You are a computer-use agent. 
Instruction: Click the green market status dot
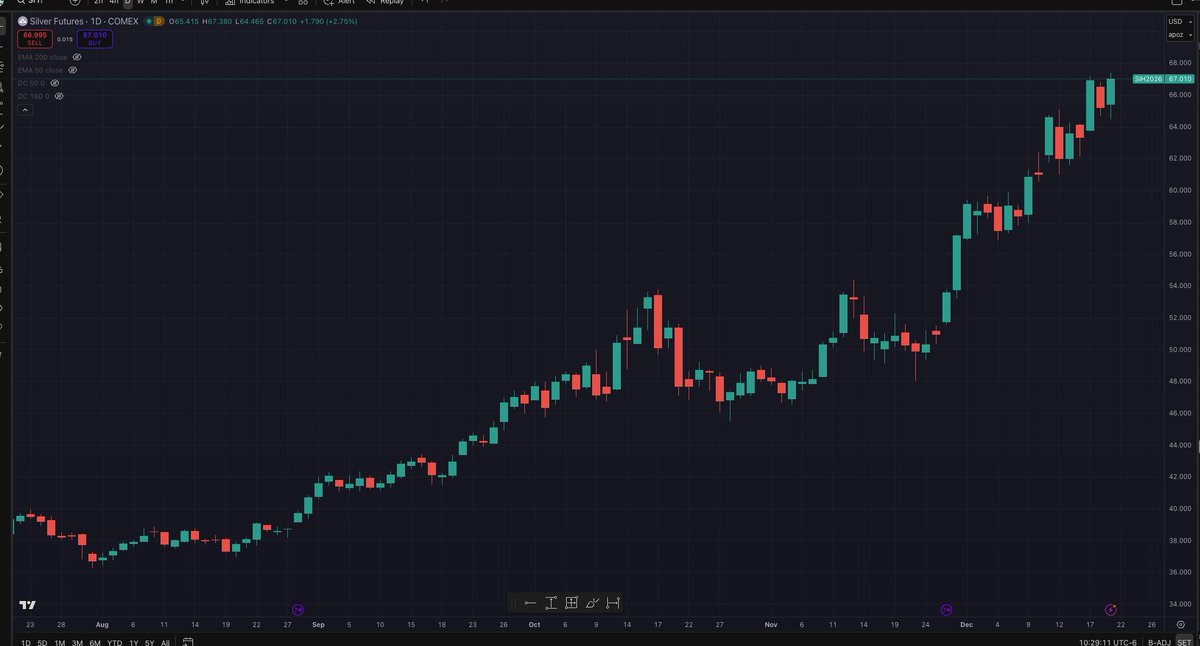pyautogui.click(x=147, y=21)
